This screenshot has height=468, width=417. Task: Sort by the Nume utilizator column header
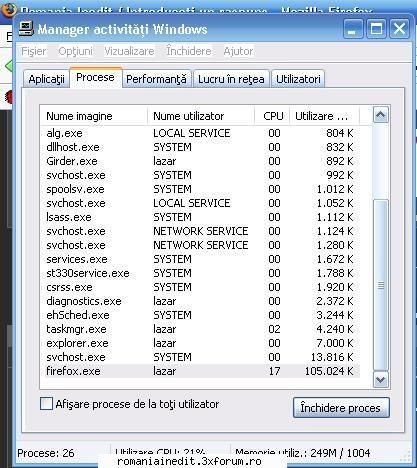201,116
